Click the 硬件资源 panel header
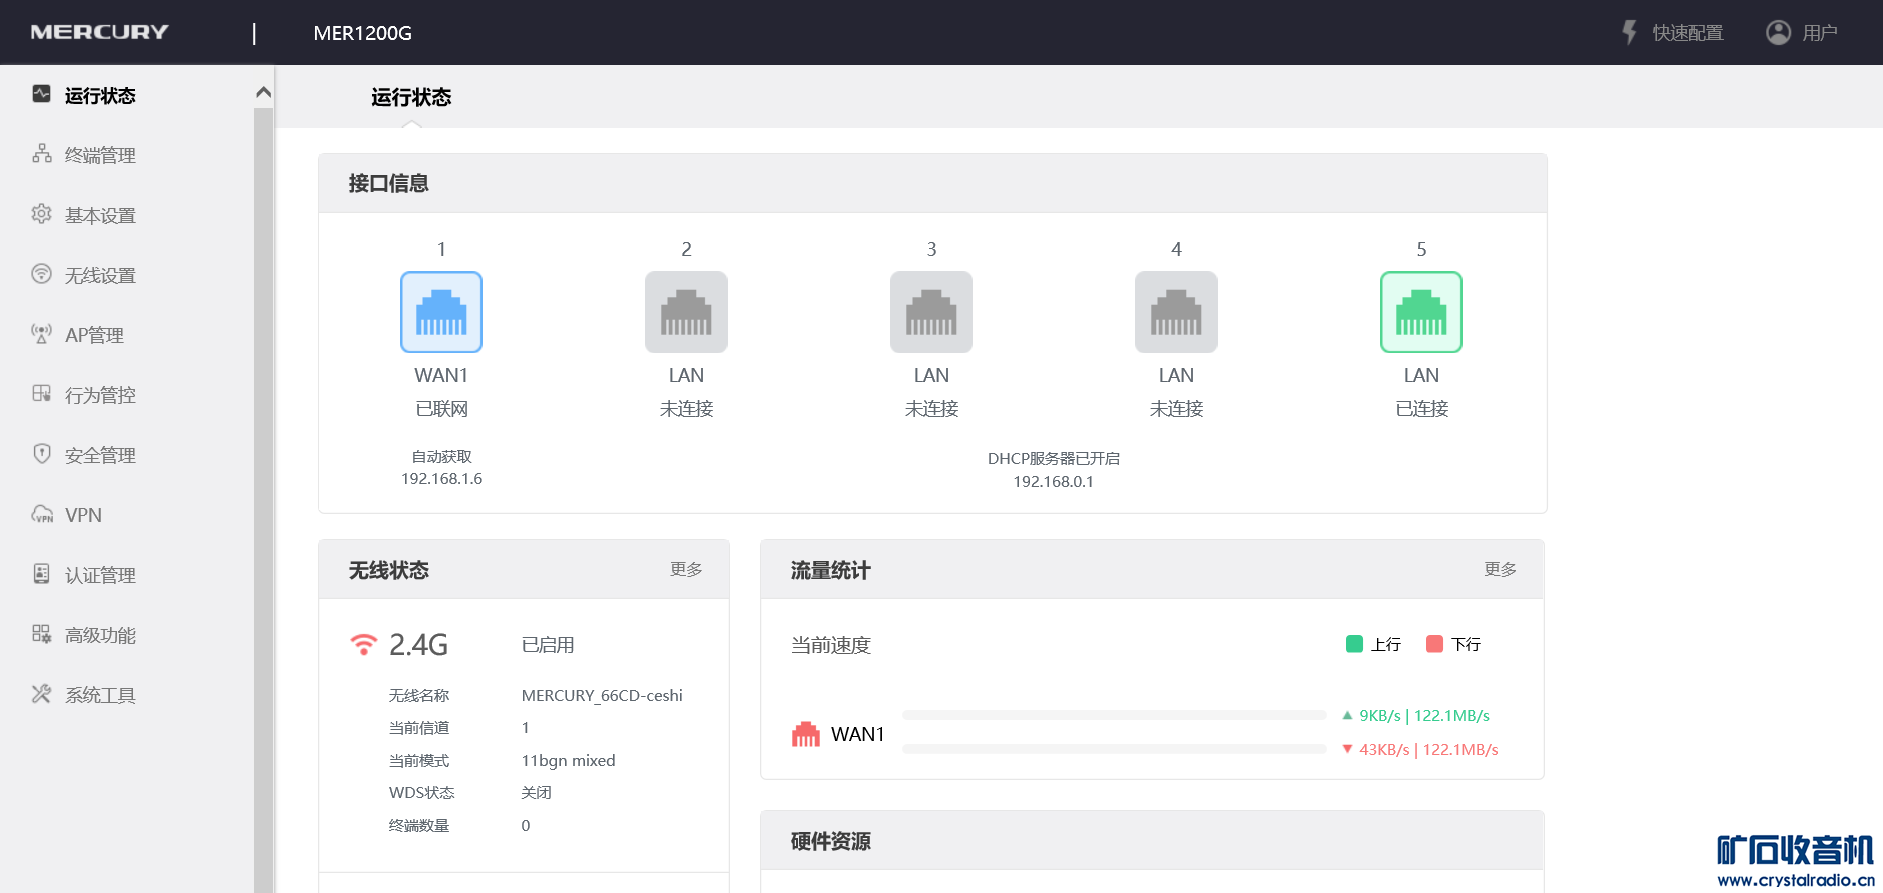The width and height of the screenshot is (1883, 893). (x=1152, y=840)
